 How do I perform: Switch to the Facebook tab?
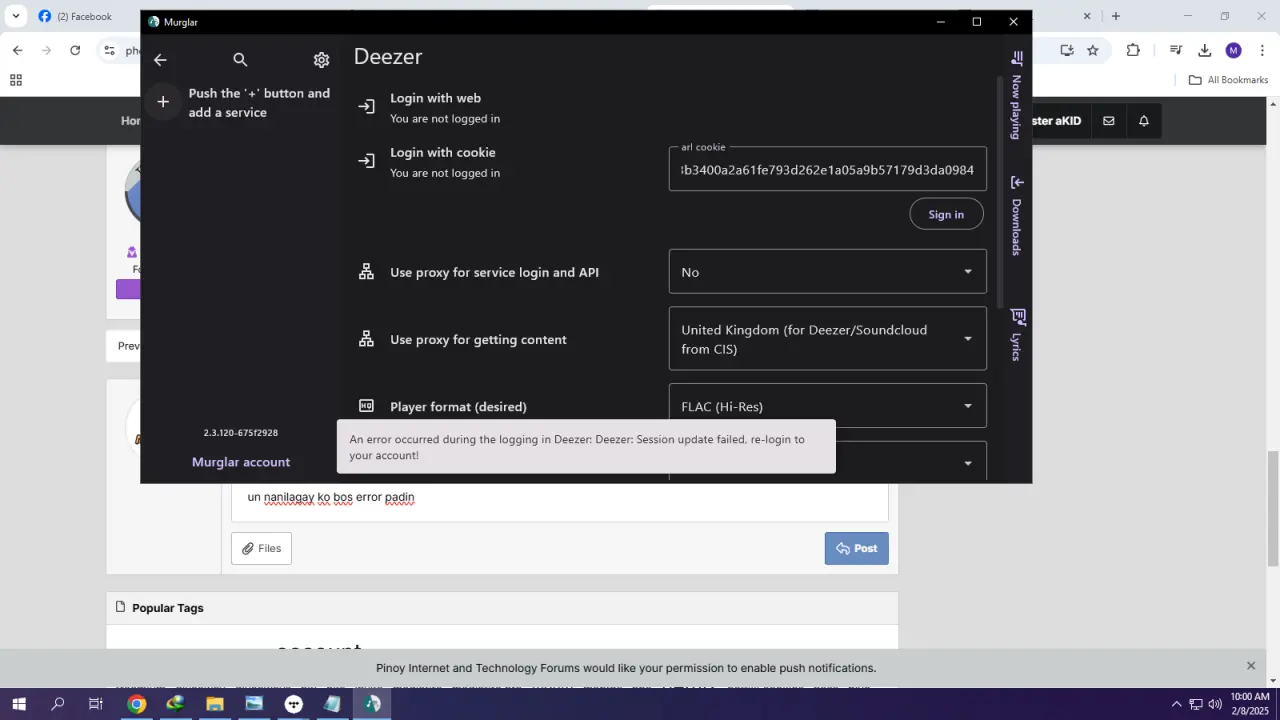(85, 16)
